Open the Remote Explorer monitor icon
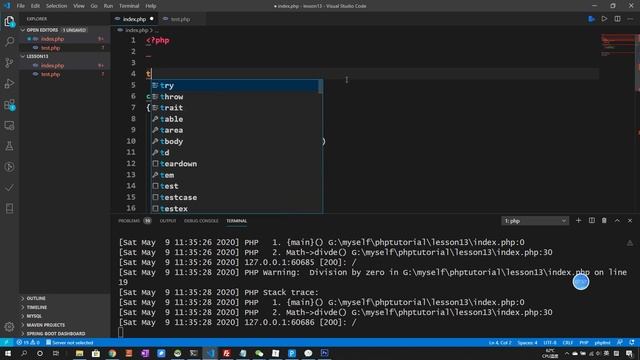The image size is (640, 360). point(9,125)
